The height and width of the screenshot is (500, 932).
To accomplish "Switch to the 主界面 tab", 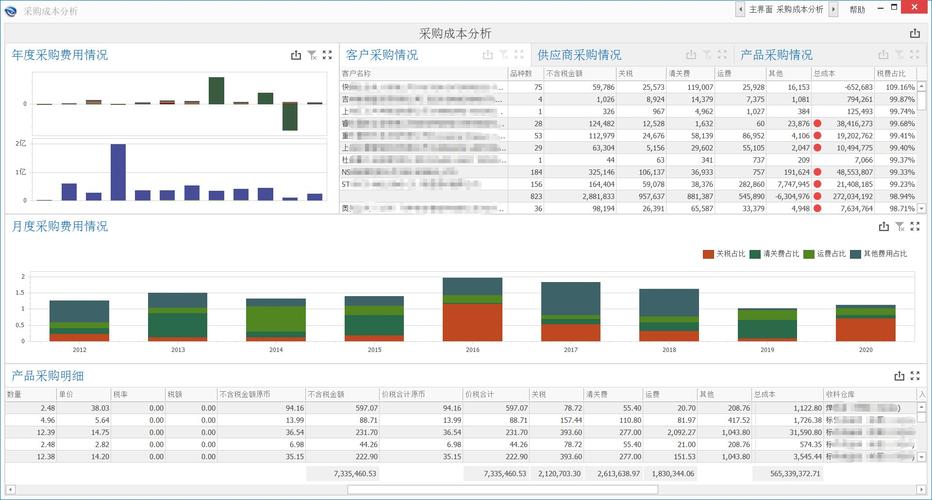I will (x=760, y=10).
